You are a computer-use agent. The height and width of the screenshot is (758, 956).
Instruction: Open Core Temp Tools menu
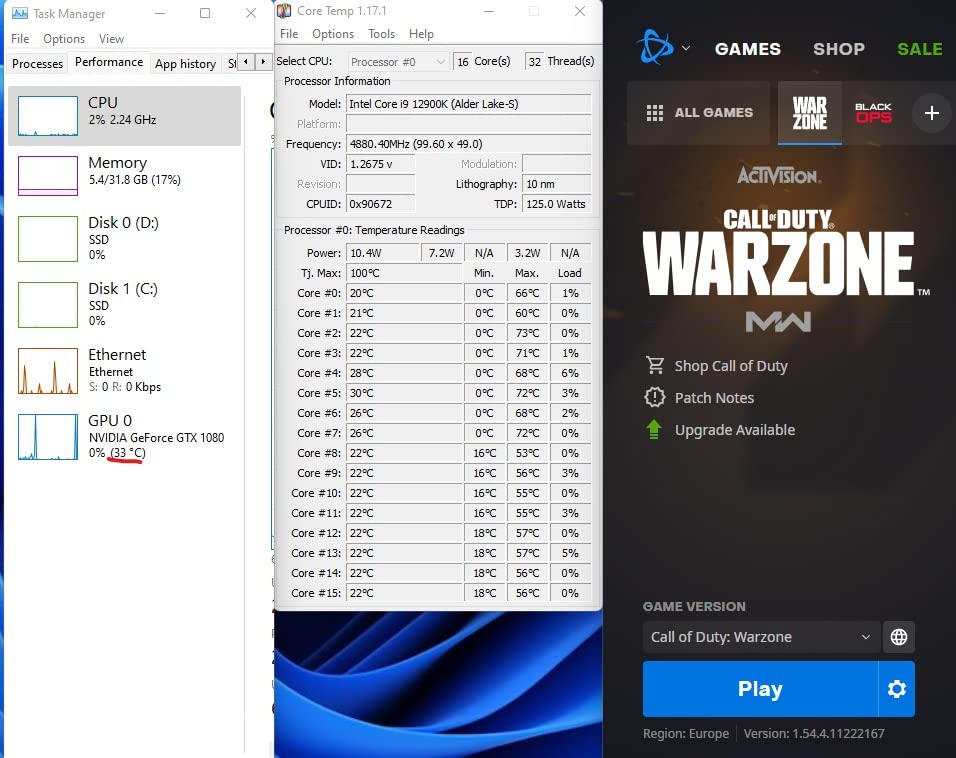click(381, 34)
